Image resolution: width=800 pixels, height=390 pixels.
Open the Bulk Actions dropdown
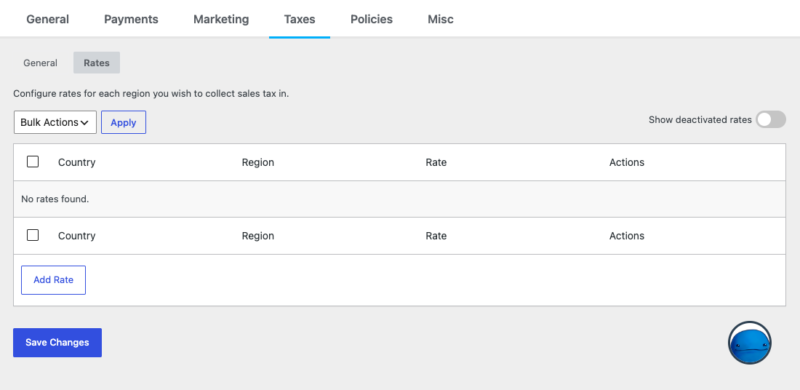55,123
